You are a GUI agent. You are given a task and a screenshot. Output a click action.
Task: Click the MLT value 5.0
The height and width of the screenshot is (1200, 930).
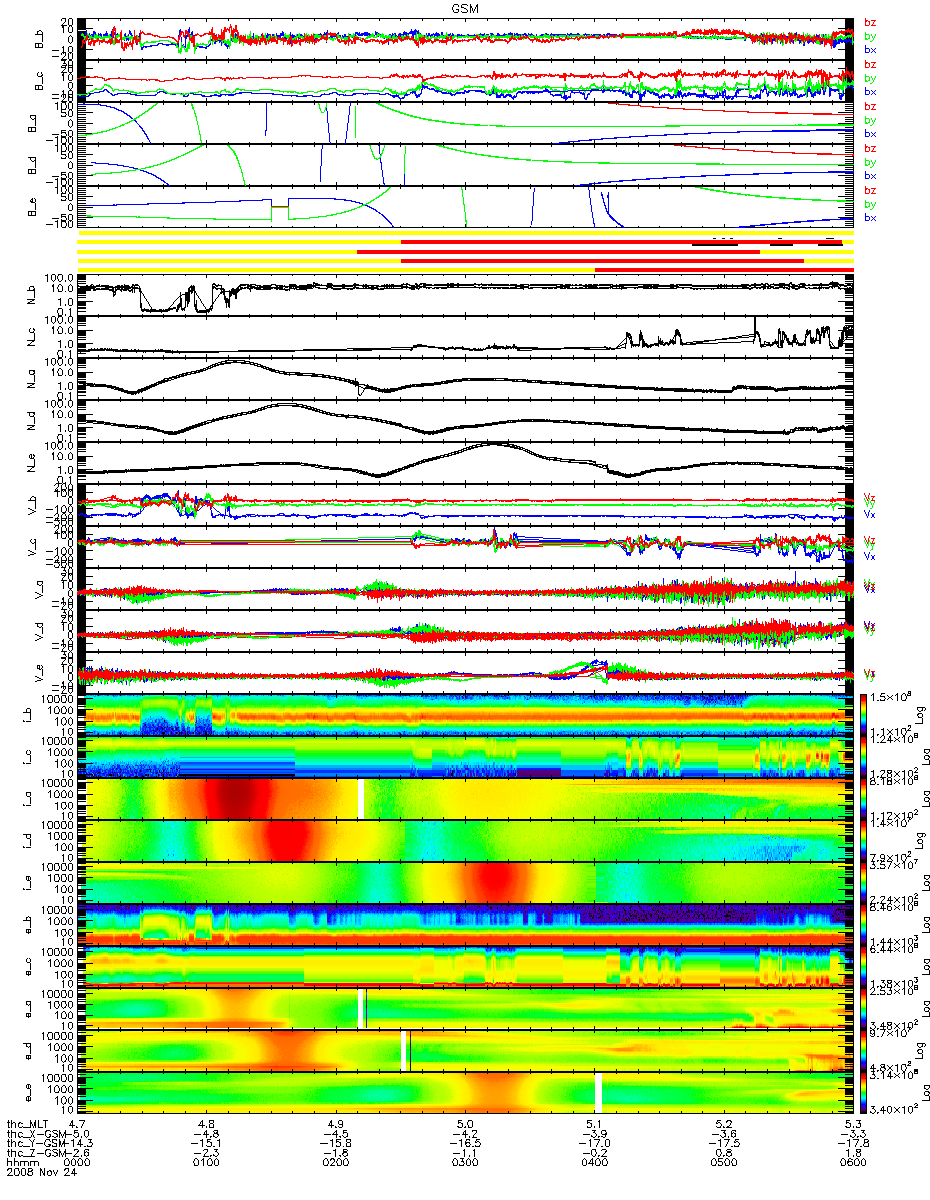tap(465, 1125)
